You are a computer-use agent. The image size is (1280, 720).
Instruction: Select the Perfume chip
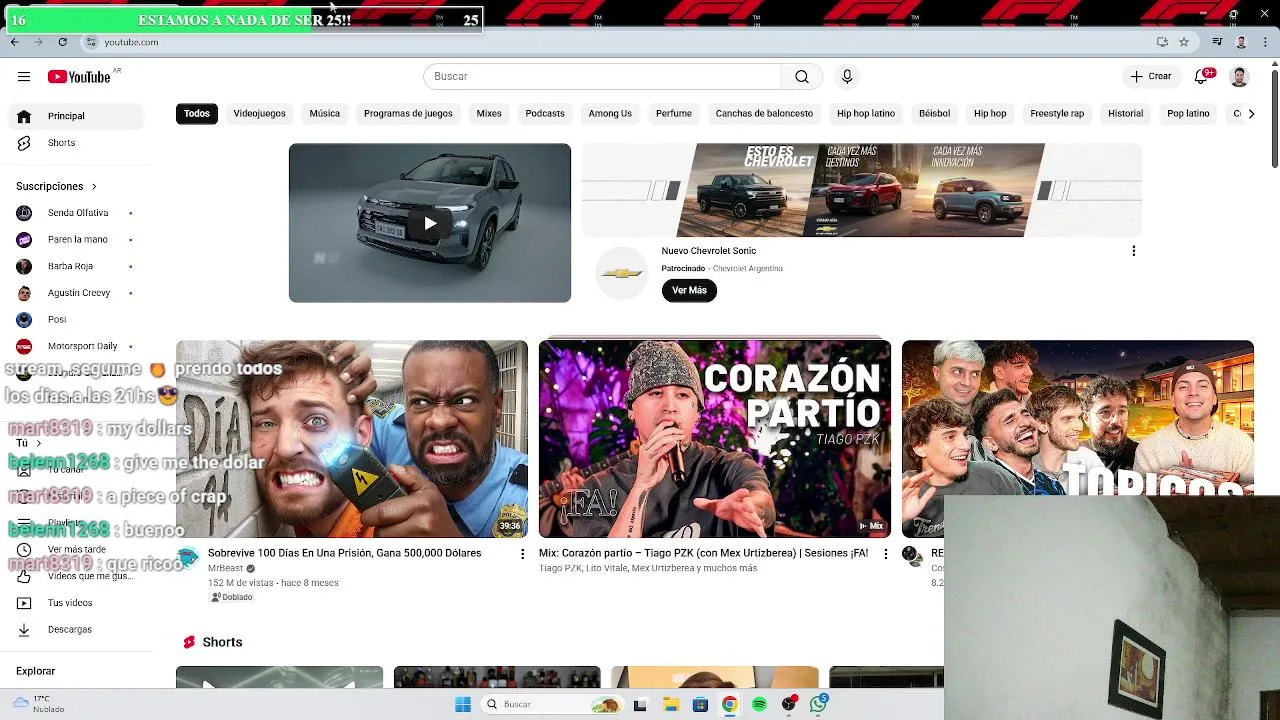click(x=674, y=114)
